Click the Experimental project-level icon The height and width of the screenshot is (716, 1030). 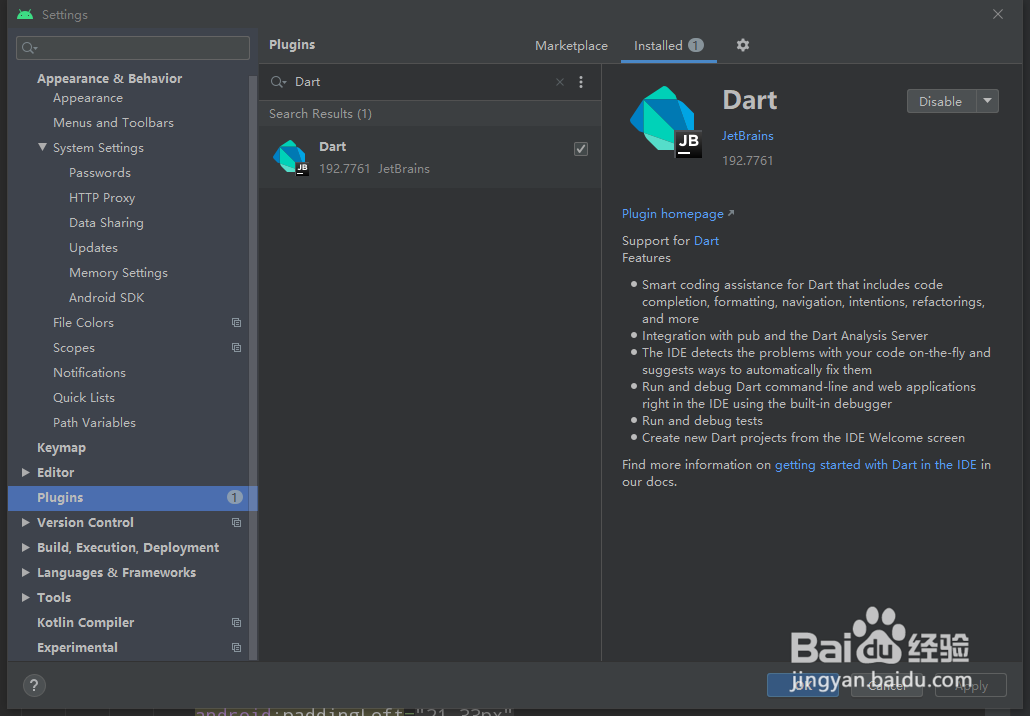236,647
